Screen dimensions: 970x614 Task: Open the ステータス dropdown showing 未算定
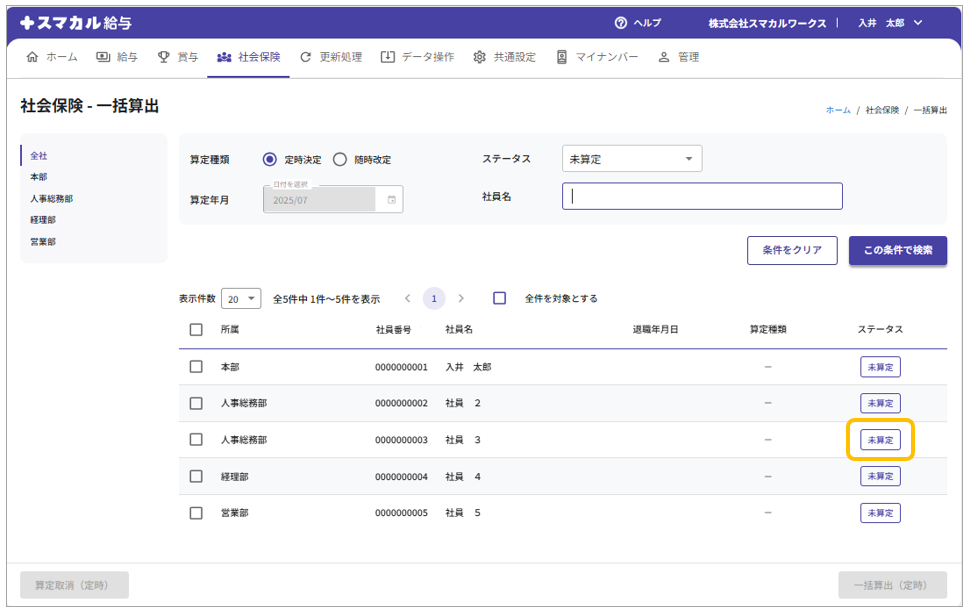(x=632, y=159)
